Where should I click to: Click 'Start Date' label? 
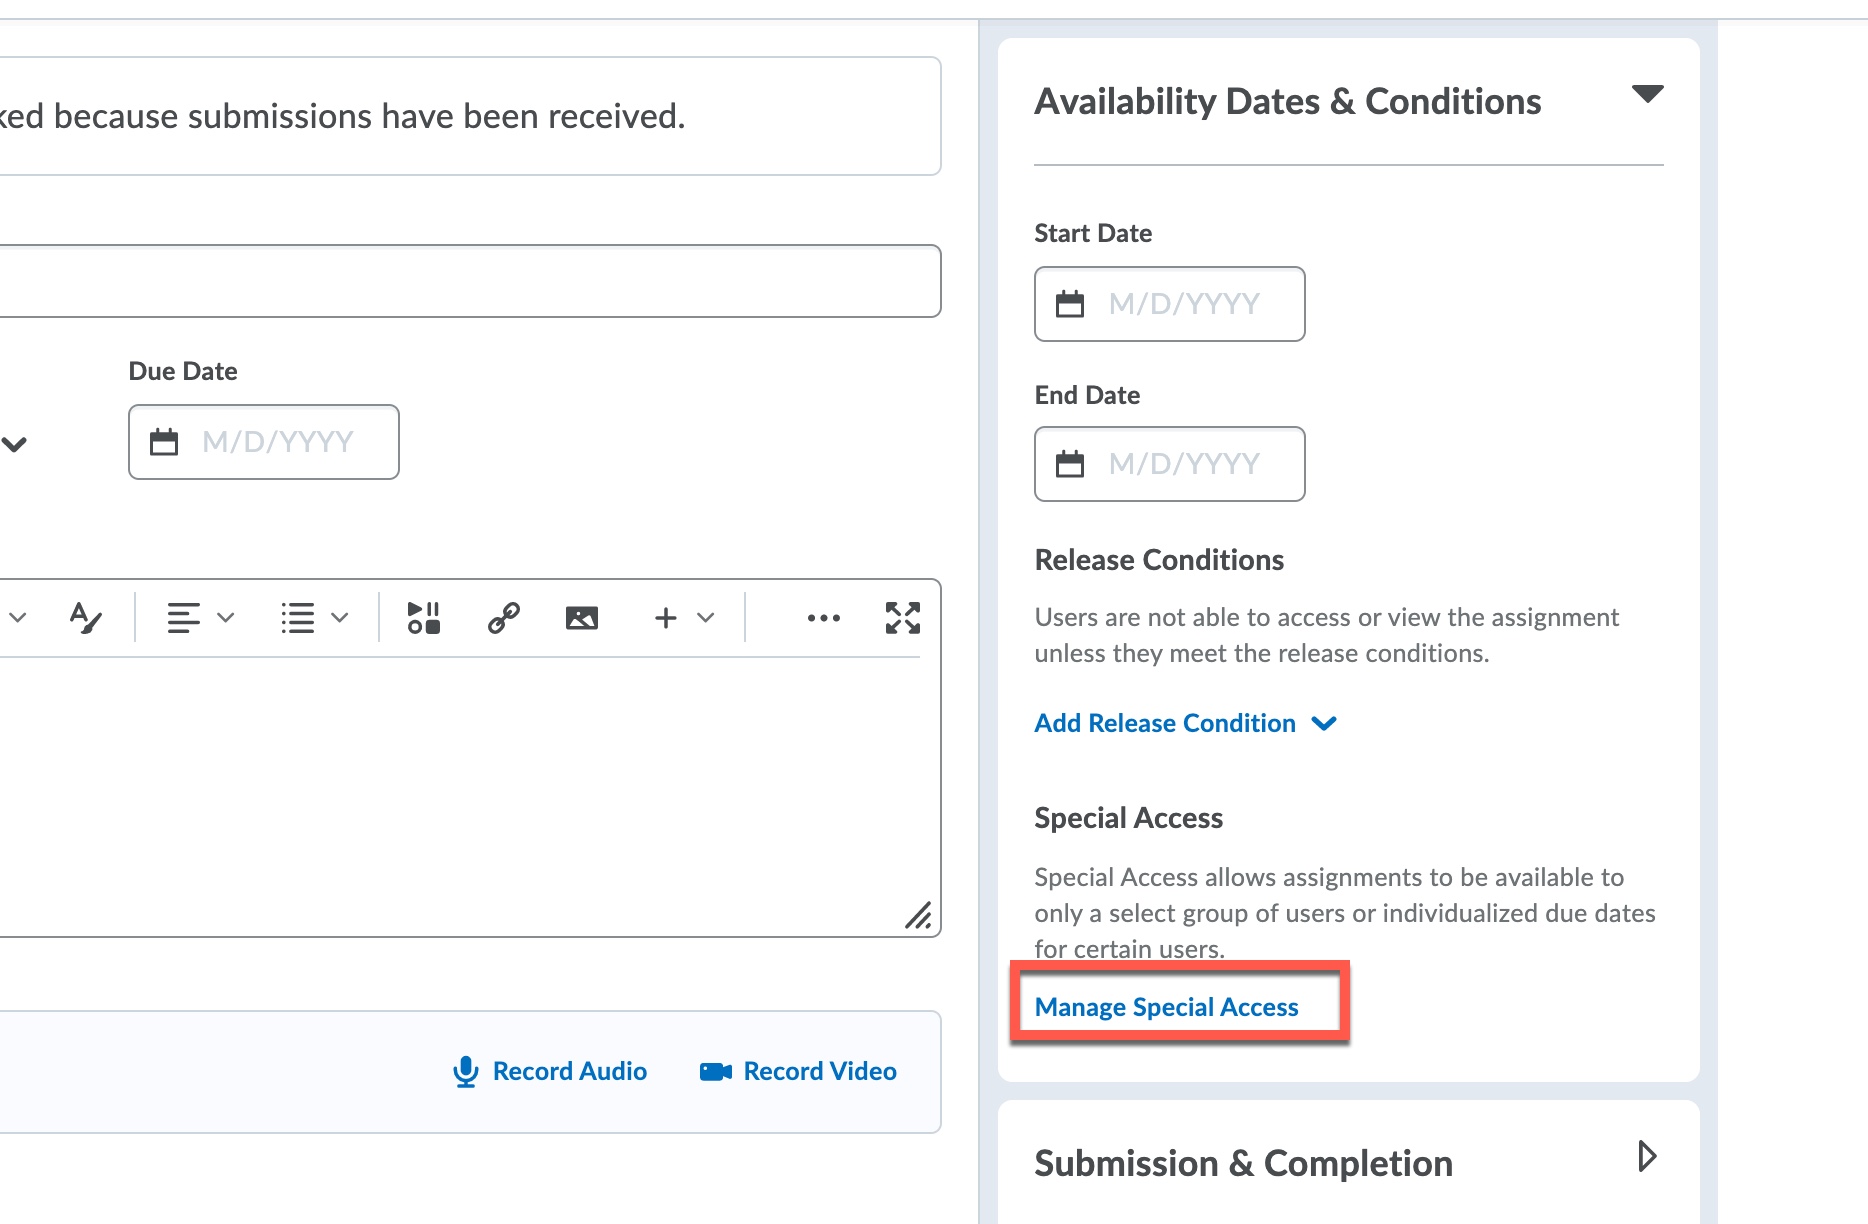(1093, 233)
